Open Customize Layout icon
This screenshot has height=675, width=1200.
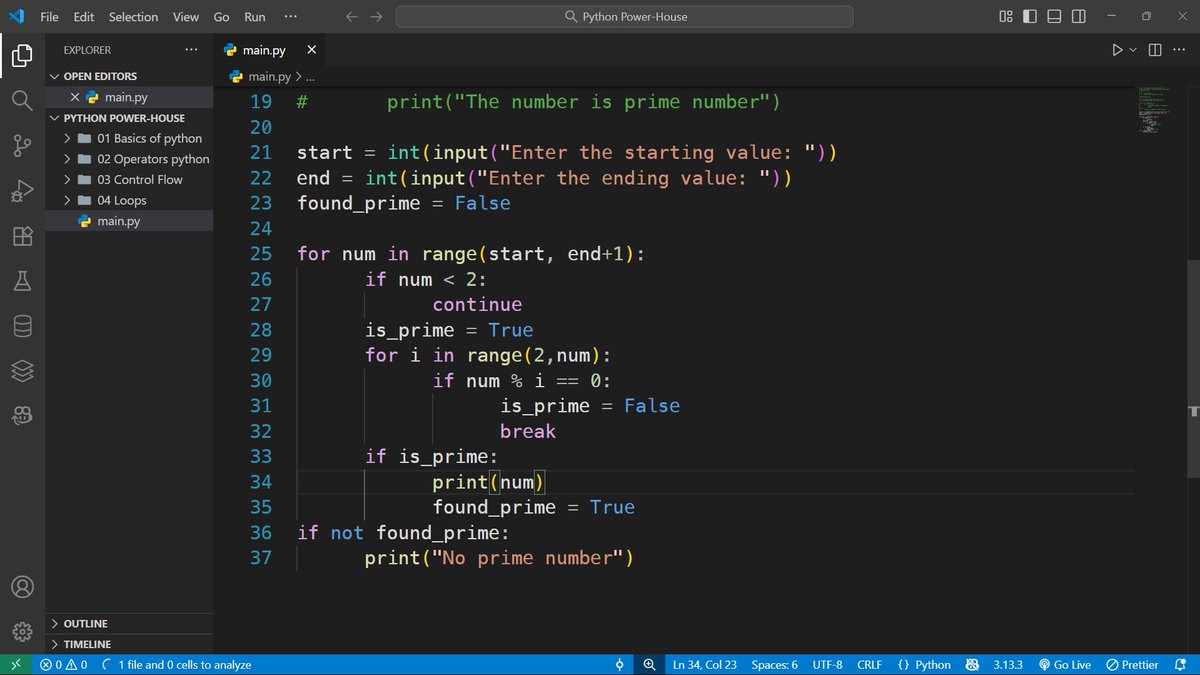[1006, 17]
